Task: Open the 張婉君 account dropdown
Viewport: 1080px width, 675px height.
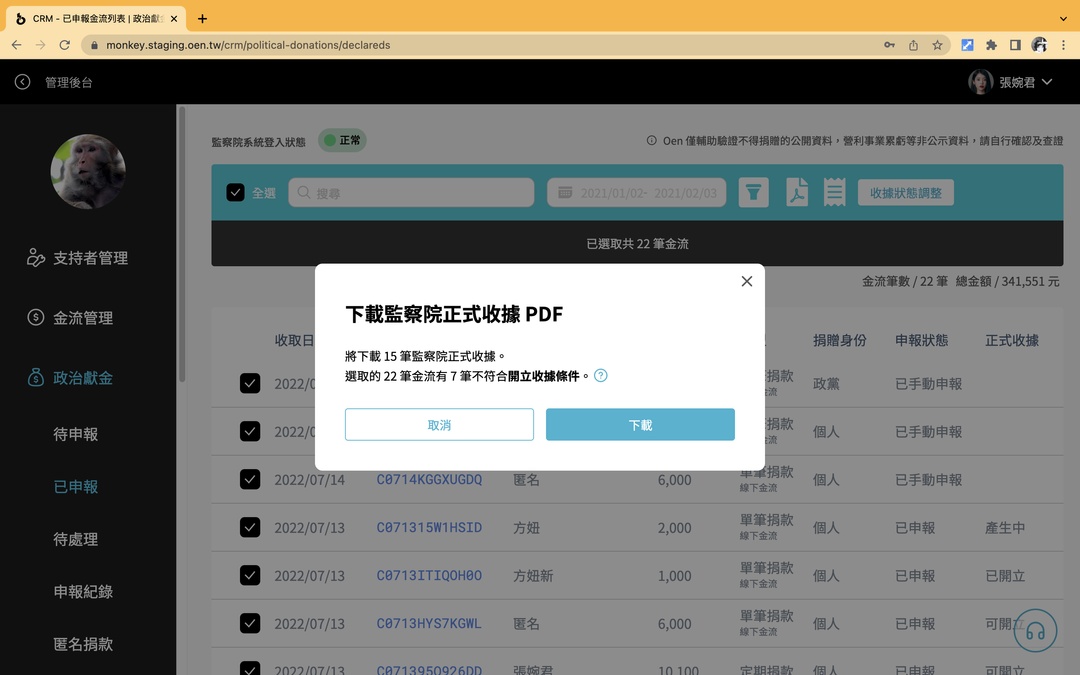Action: click(x=1013, y=82)
